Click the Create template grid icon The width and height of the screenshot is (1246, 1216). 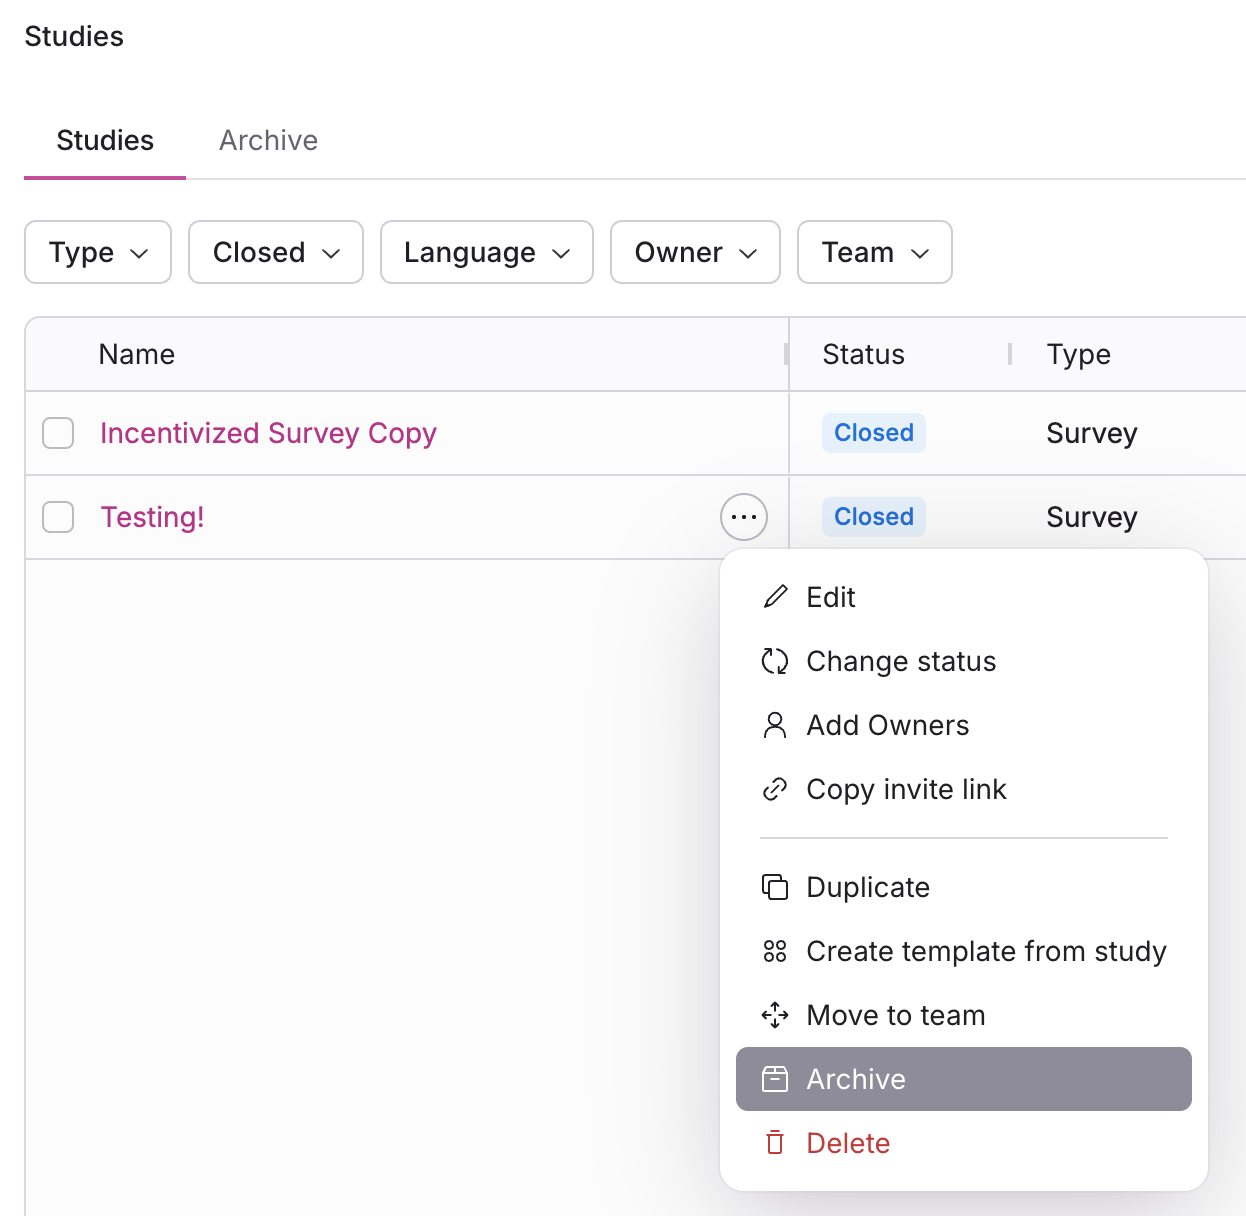point(775,951)
